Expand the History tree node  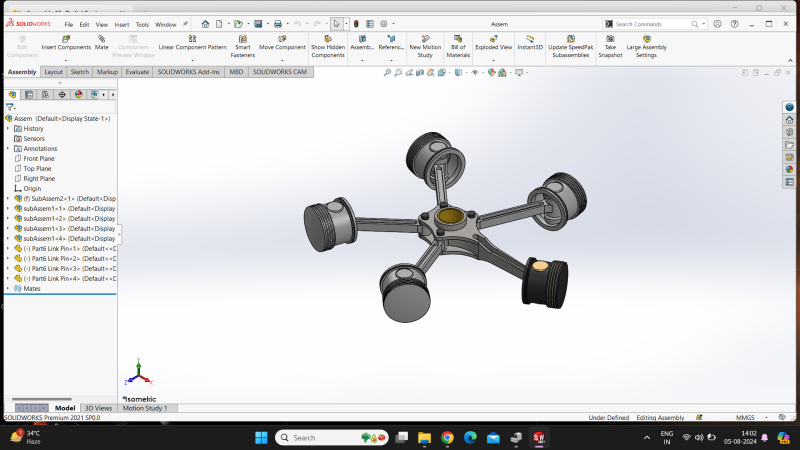click(8, 129)
